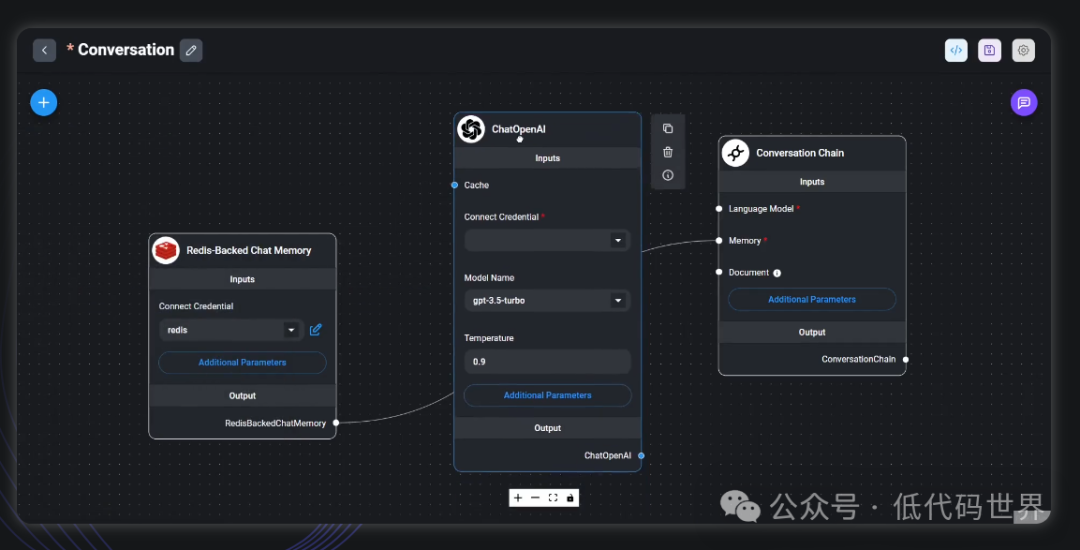The image size is (1080, 550).
Task: Zoom in on the canvas
Action: (518, 498)
